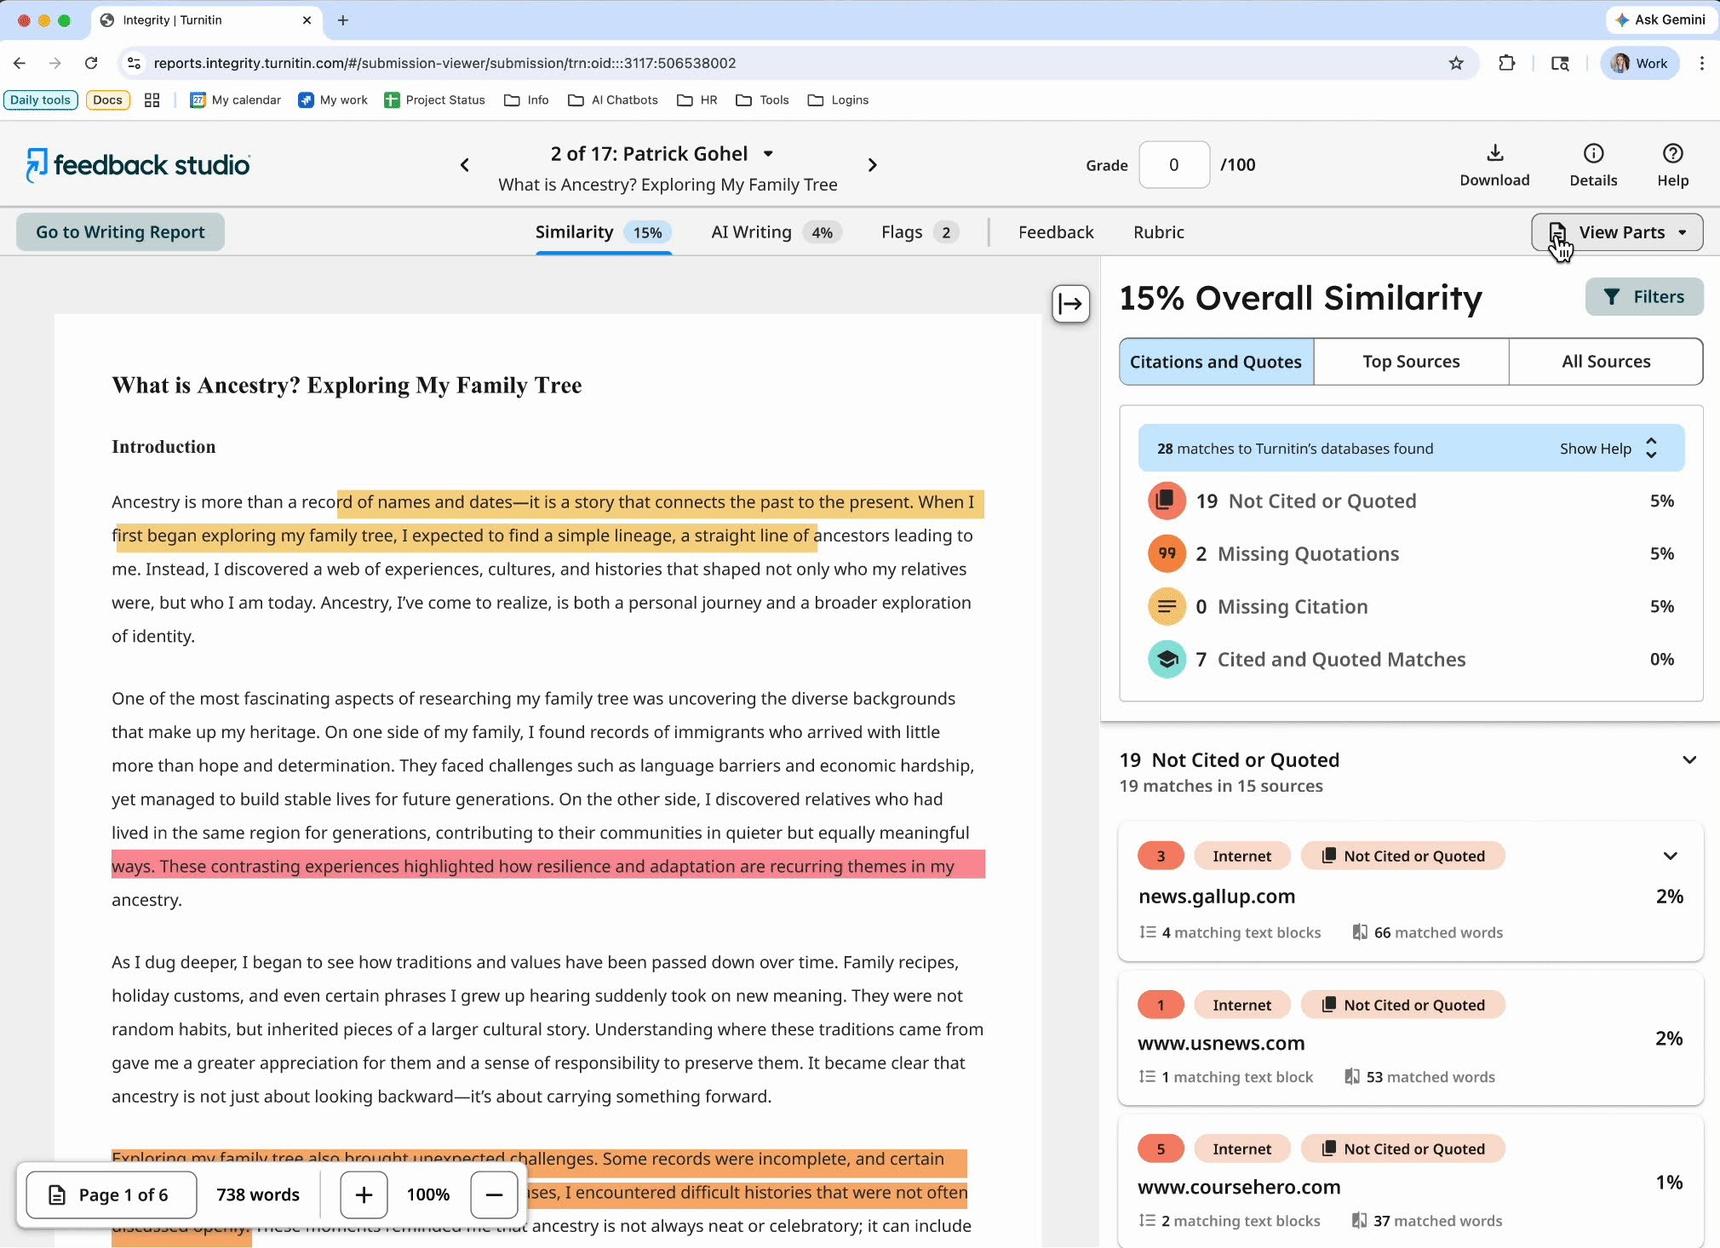Open submission Details info icon

point(1593,153)
